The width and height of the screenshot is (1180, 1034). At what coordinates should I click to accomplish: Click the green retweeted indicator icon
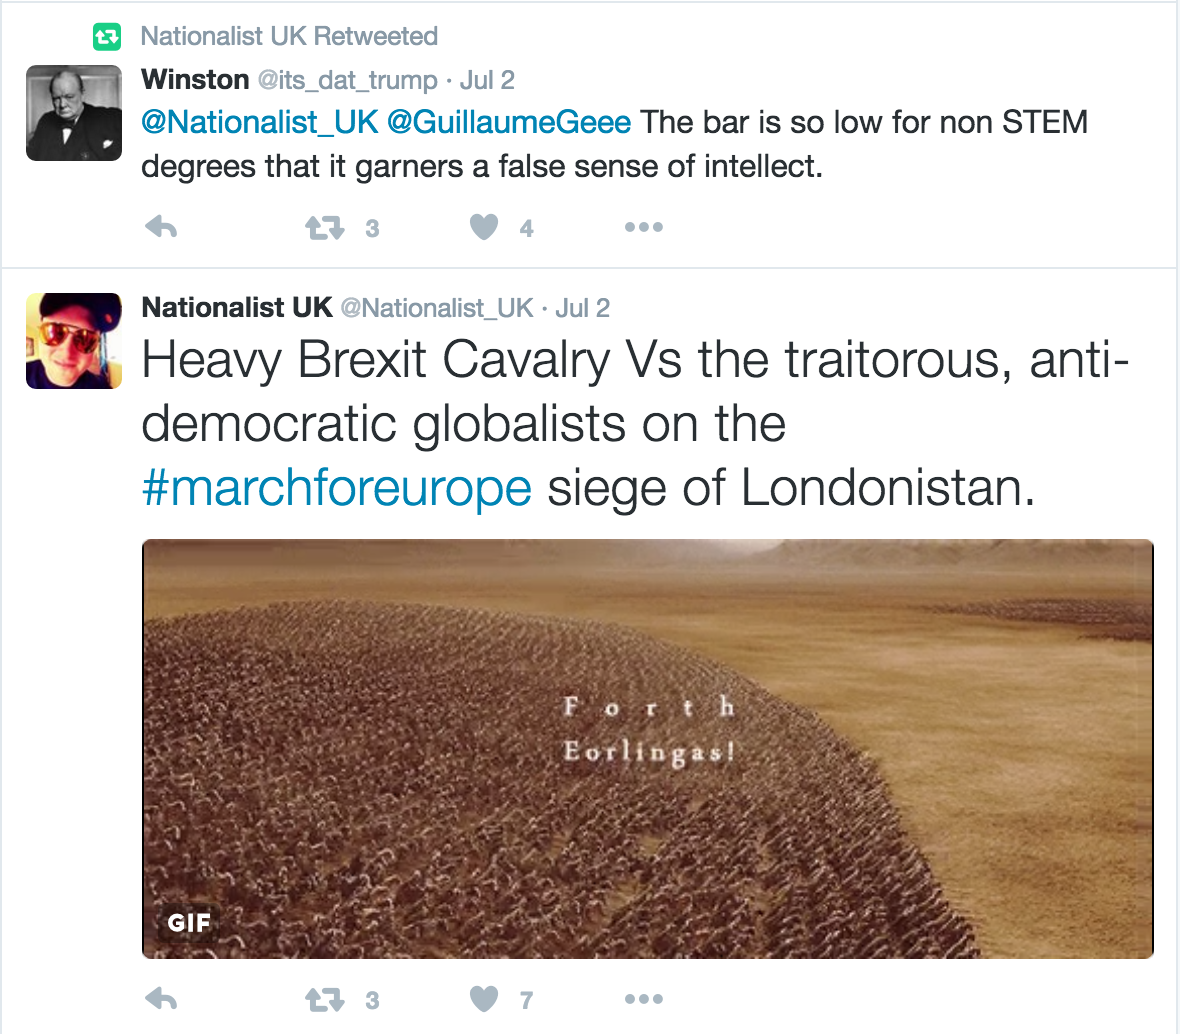click(x=106, y=37)
